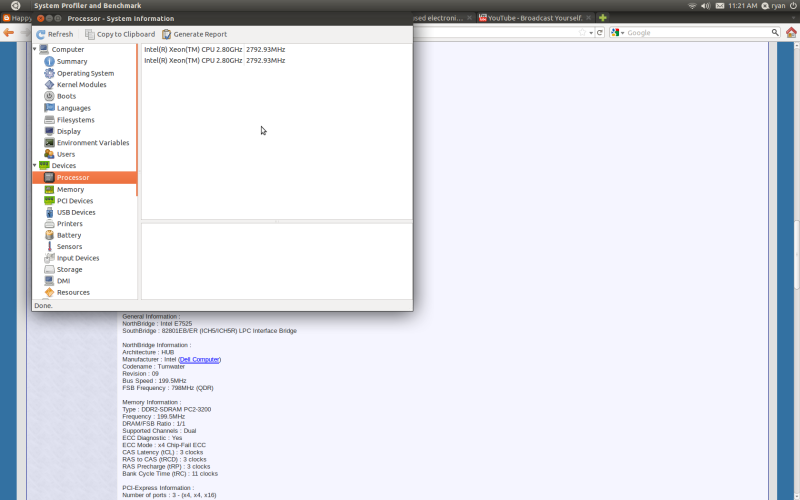Image resolution: width=800 pixels, height=500 pixels.
Task: Select the Display monitor icon
Action: (x=49, y=131)
